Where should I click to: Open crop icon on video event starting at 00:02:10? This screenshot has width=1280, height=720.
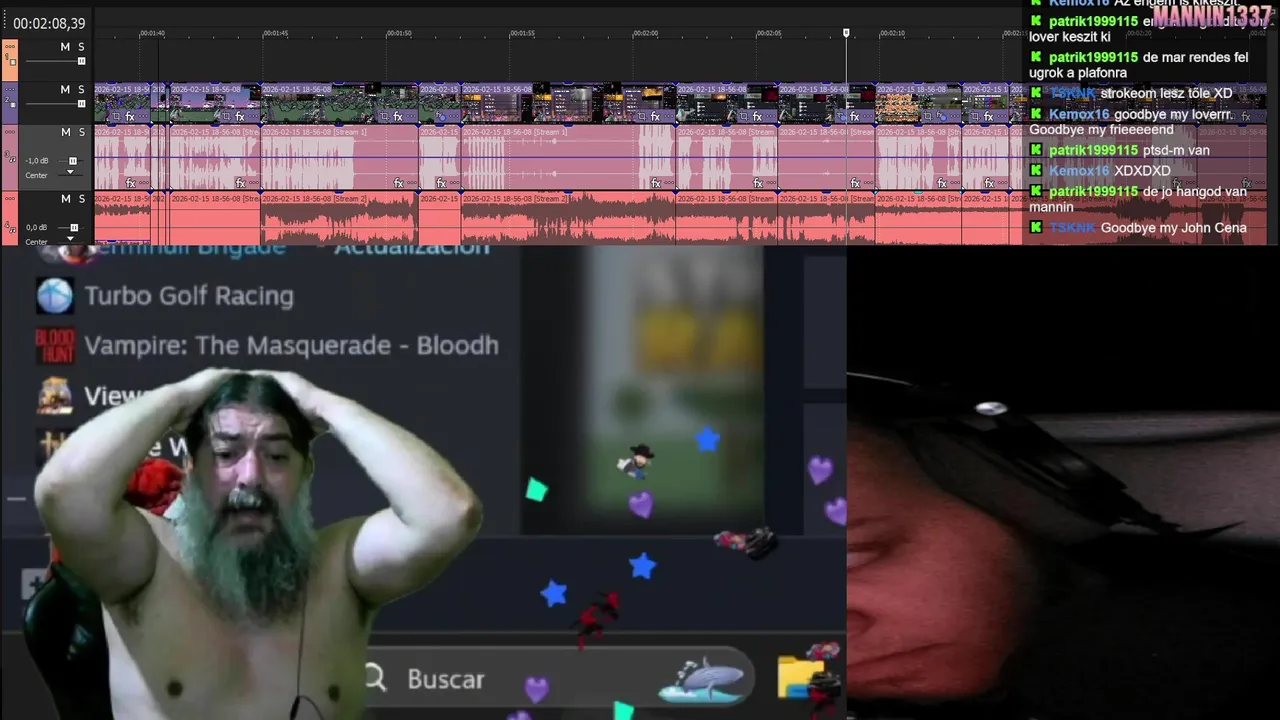[x=927, y=117]
